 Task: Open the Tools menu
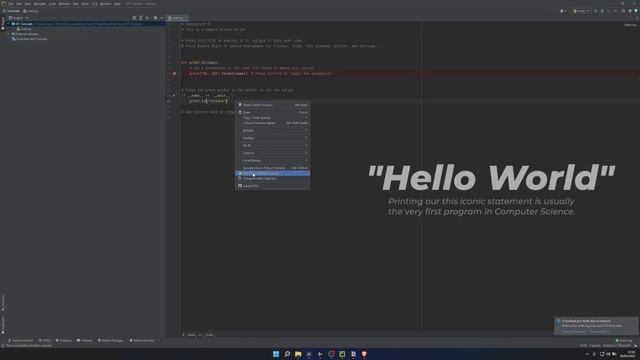[x=85, y=4]
